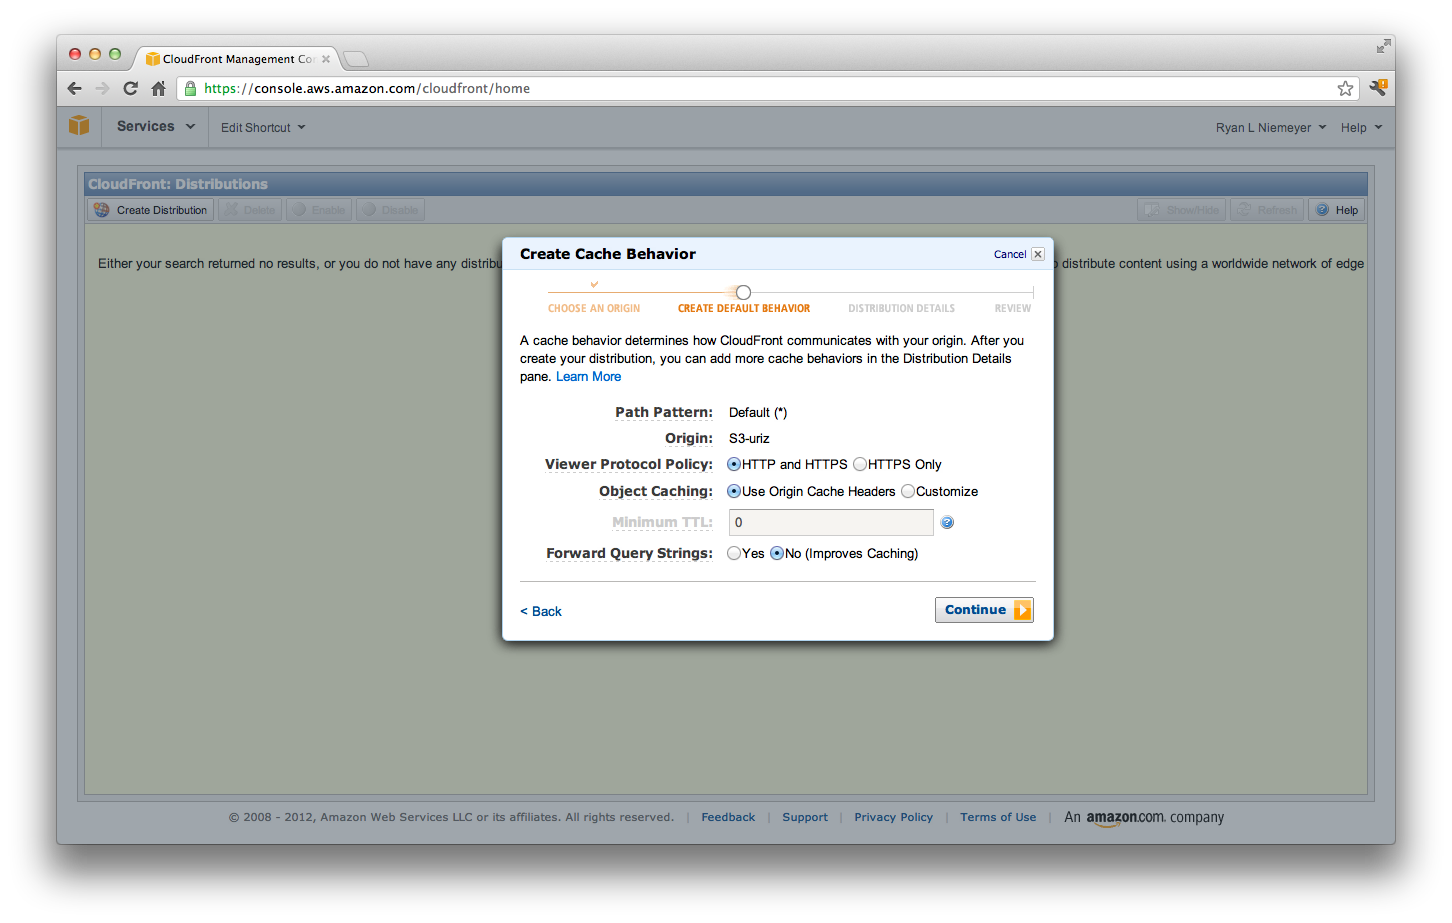Click the bookmark star in the address bar

1345,88
